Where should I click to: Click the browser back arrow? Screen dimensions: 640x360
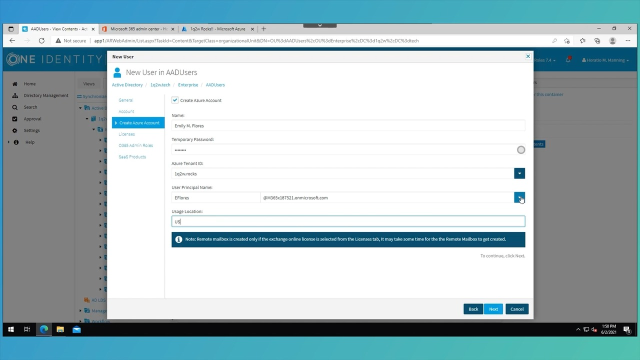(x=12, y=41)
